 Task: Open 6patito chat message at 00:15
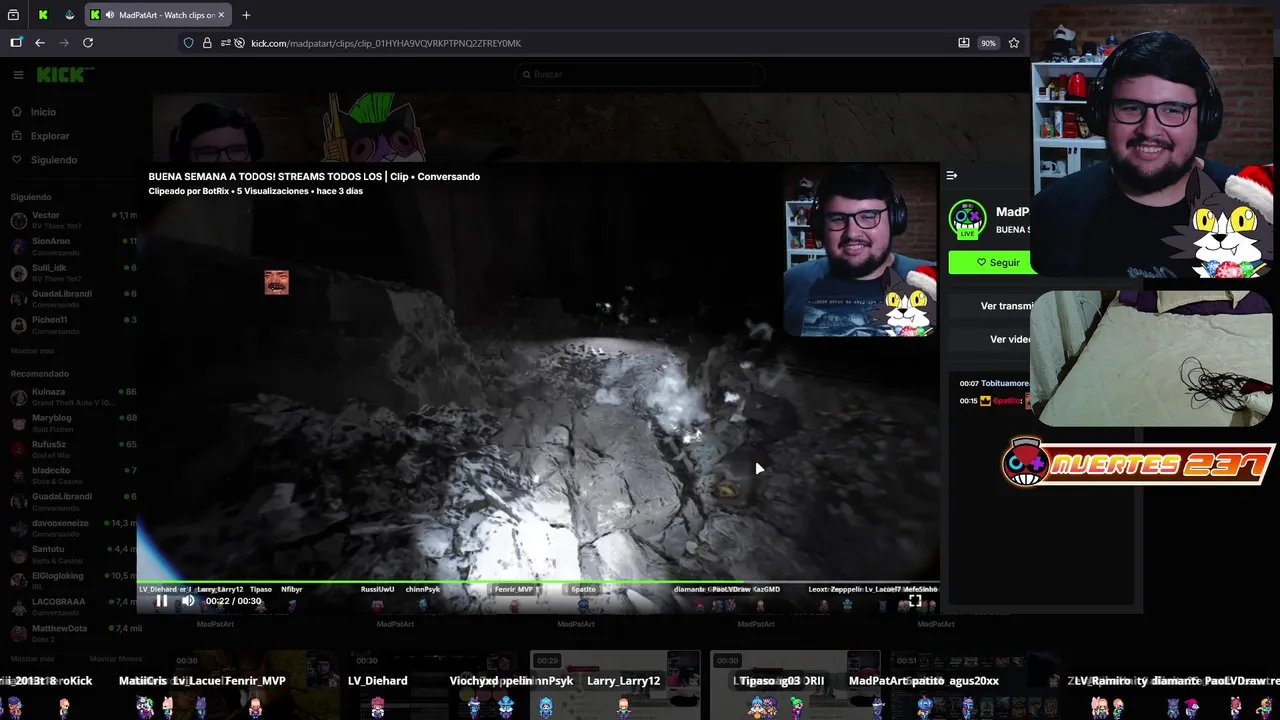point(993,401)
